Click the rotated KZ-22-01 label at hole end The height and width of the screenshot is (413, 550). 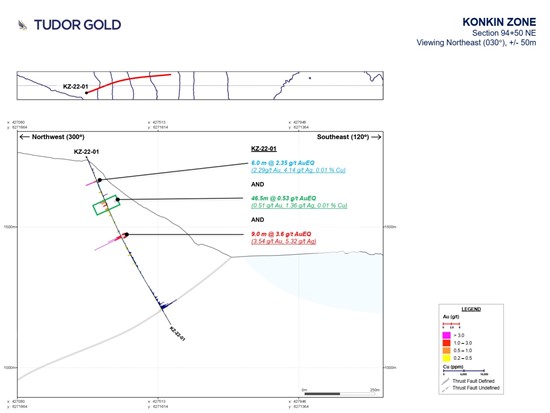tap(177, 334)
